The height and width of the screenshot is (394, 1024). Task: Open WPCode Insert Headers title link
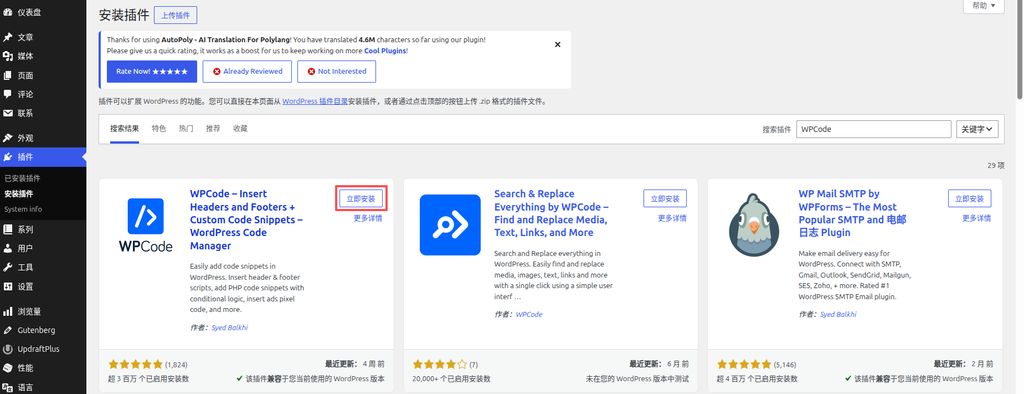246,220
